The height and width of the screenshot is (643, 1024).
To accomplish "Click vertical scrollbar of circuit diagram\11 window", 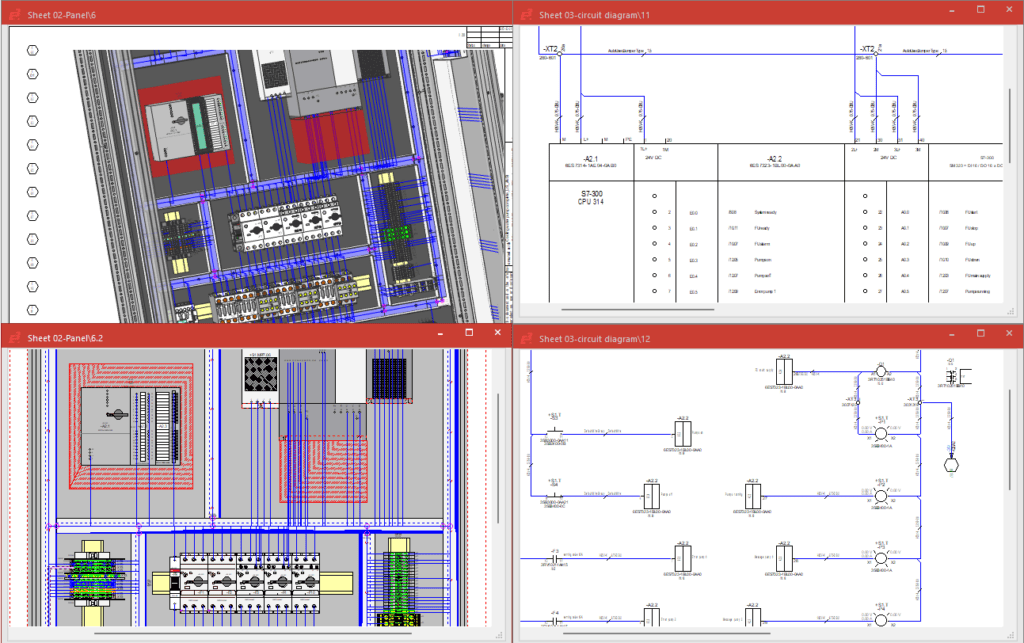I will click(x=1010, y=126).
